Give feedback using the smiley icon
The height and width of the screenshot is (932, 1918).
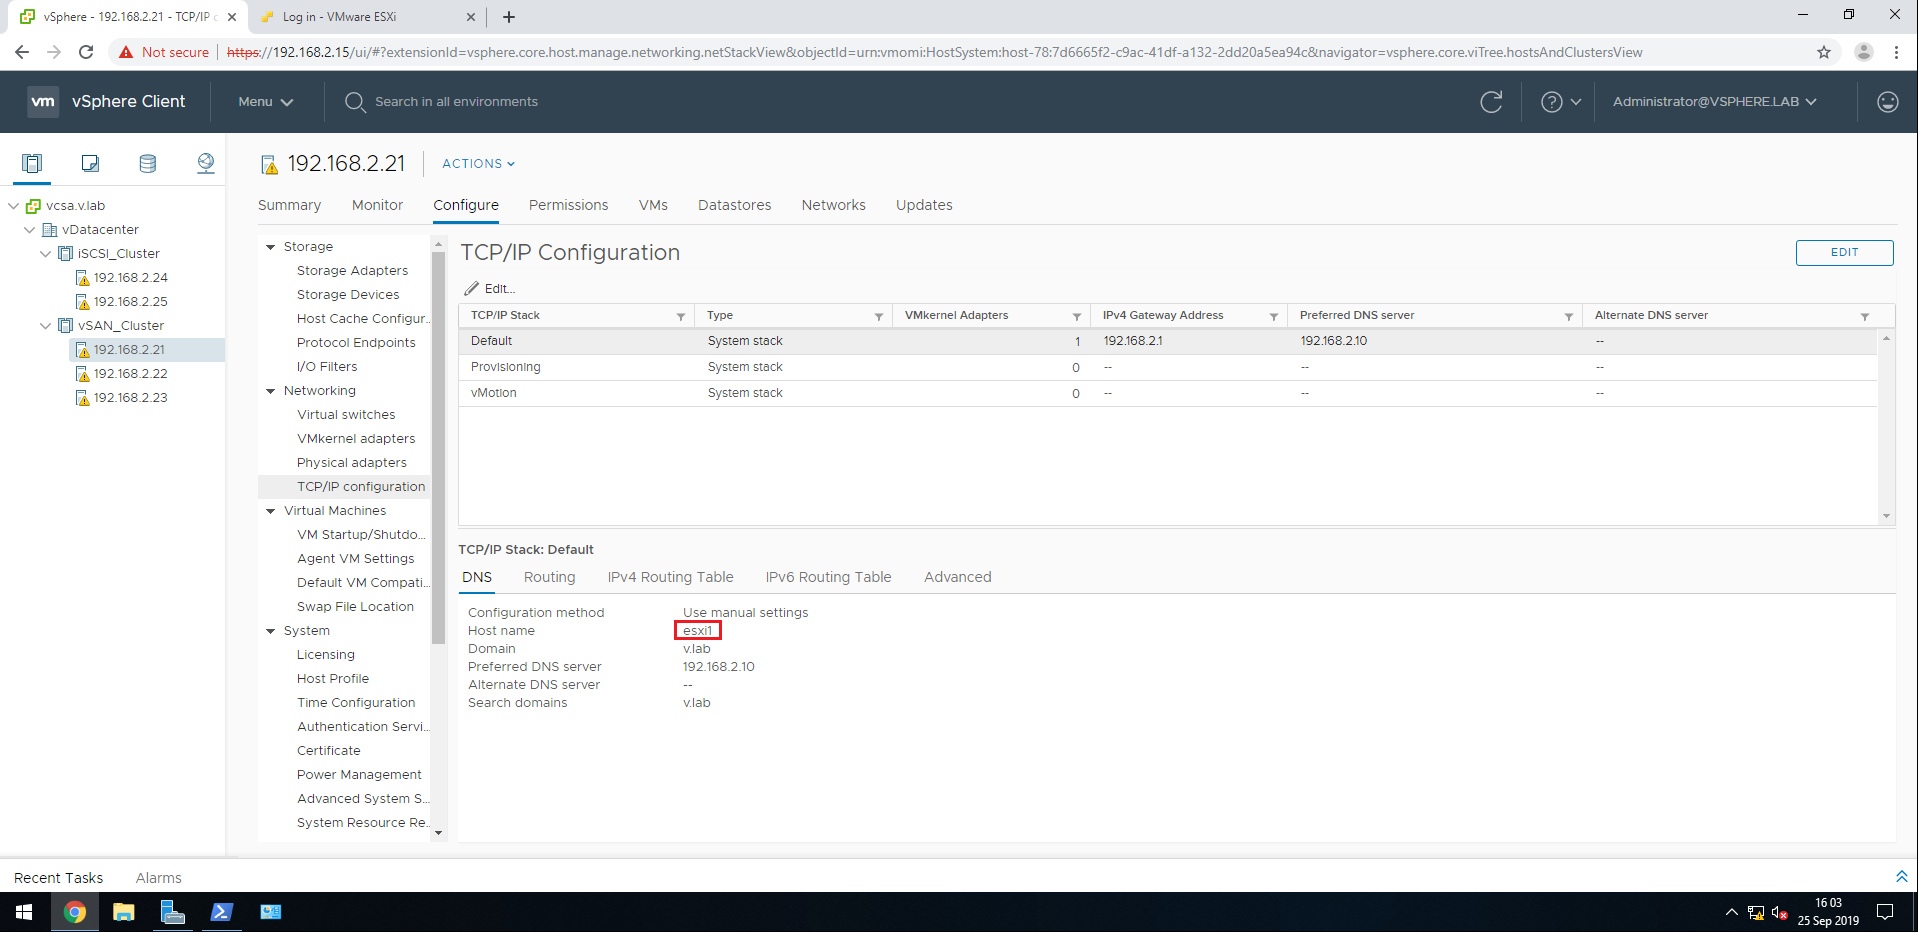coord(1887,101)
